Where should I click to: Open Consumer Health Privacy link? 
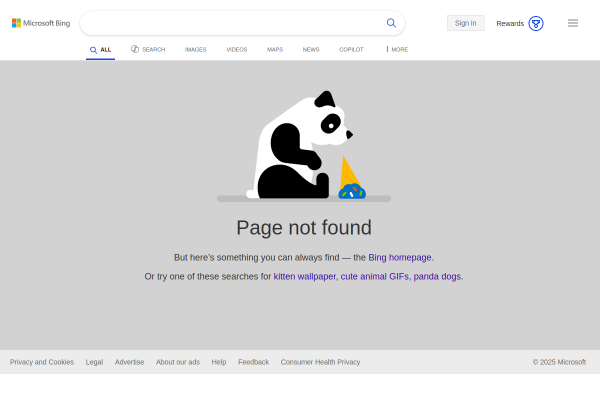click(320, 362)
